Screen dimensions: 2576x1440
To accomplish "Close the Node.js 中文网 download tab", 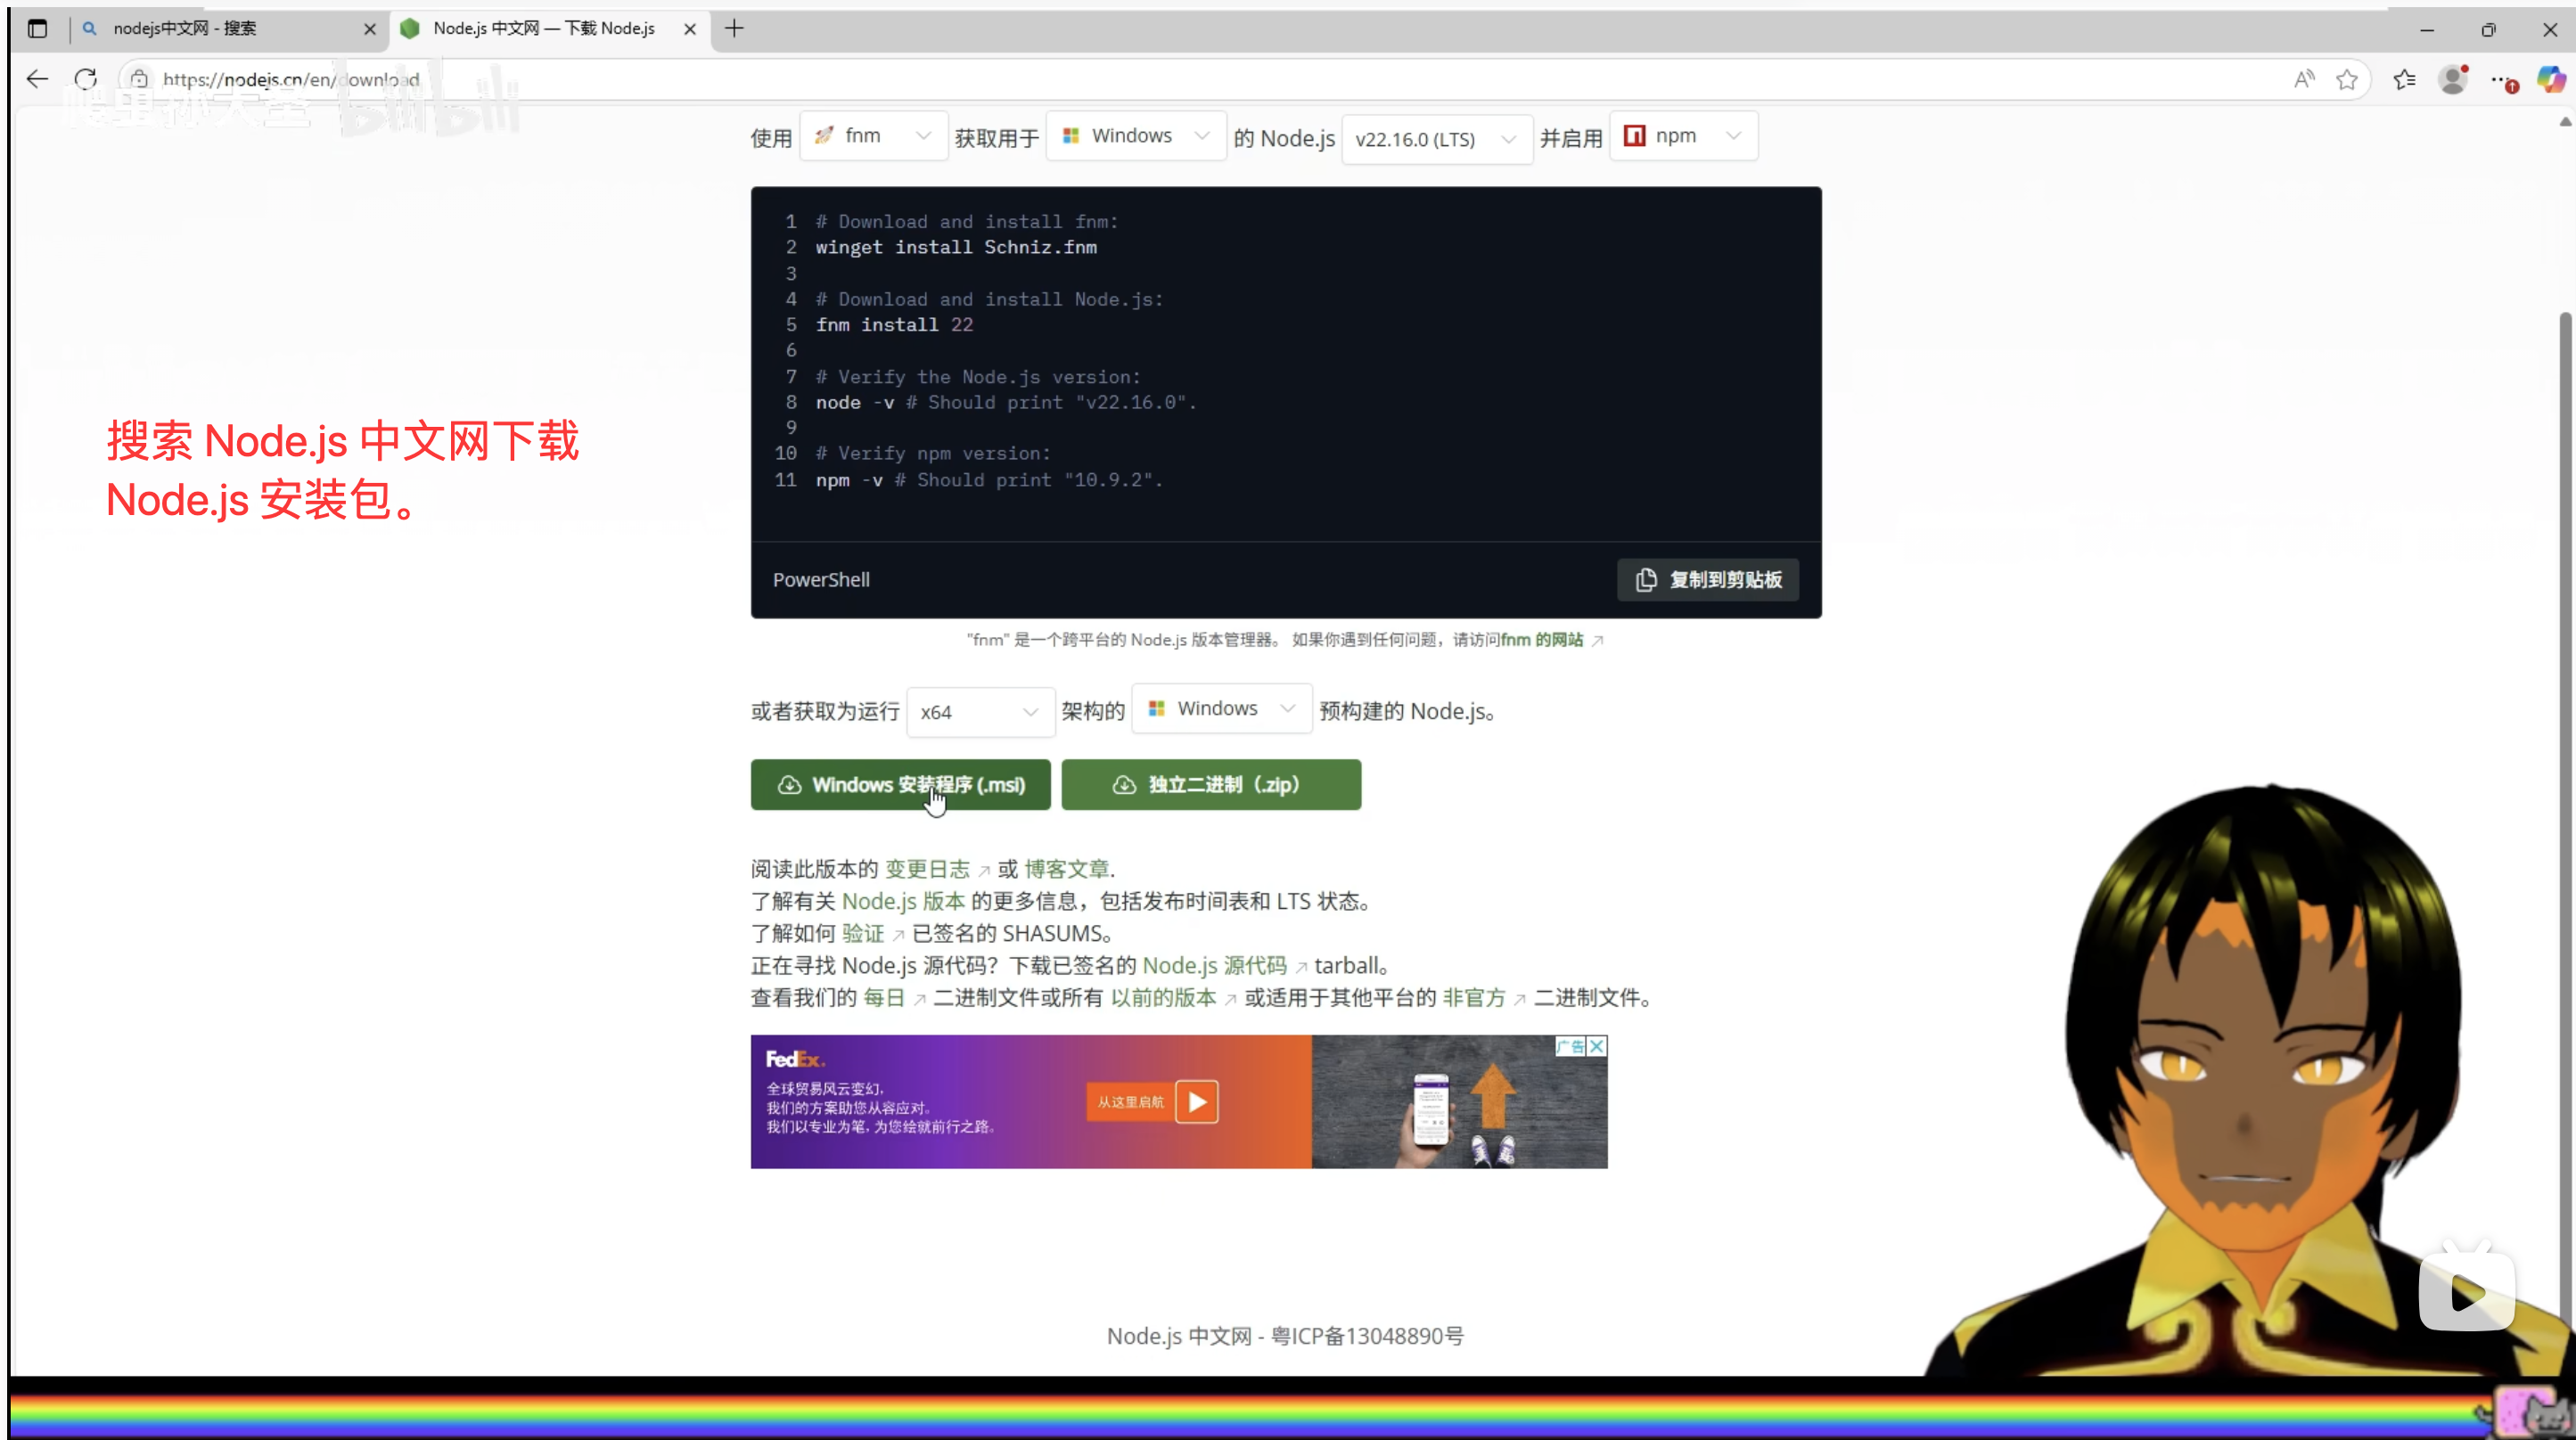I will pyautogui.click(x=690, y=29).
